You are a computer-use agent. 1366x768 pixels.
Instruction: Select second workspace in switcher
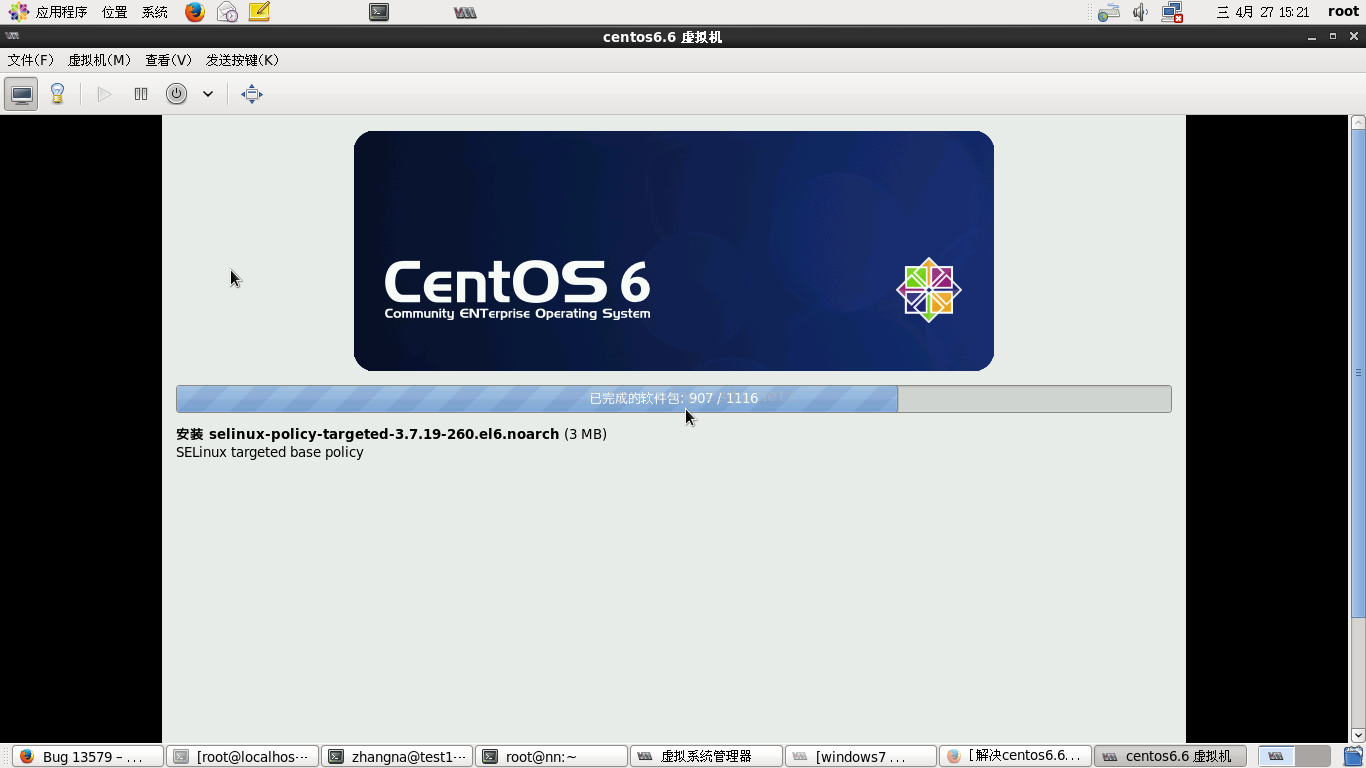coord(1313,756)
